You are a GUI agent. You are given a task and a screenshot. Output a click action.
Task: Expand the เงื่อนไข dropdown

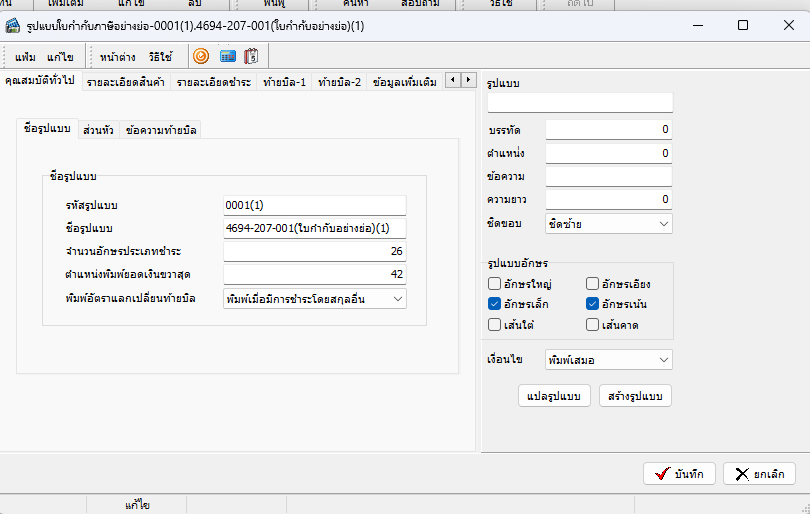point(609,359)
